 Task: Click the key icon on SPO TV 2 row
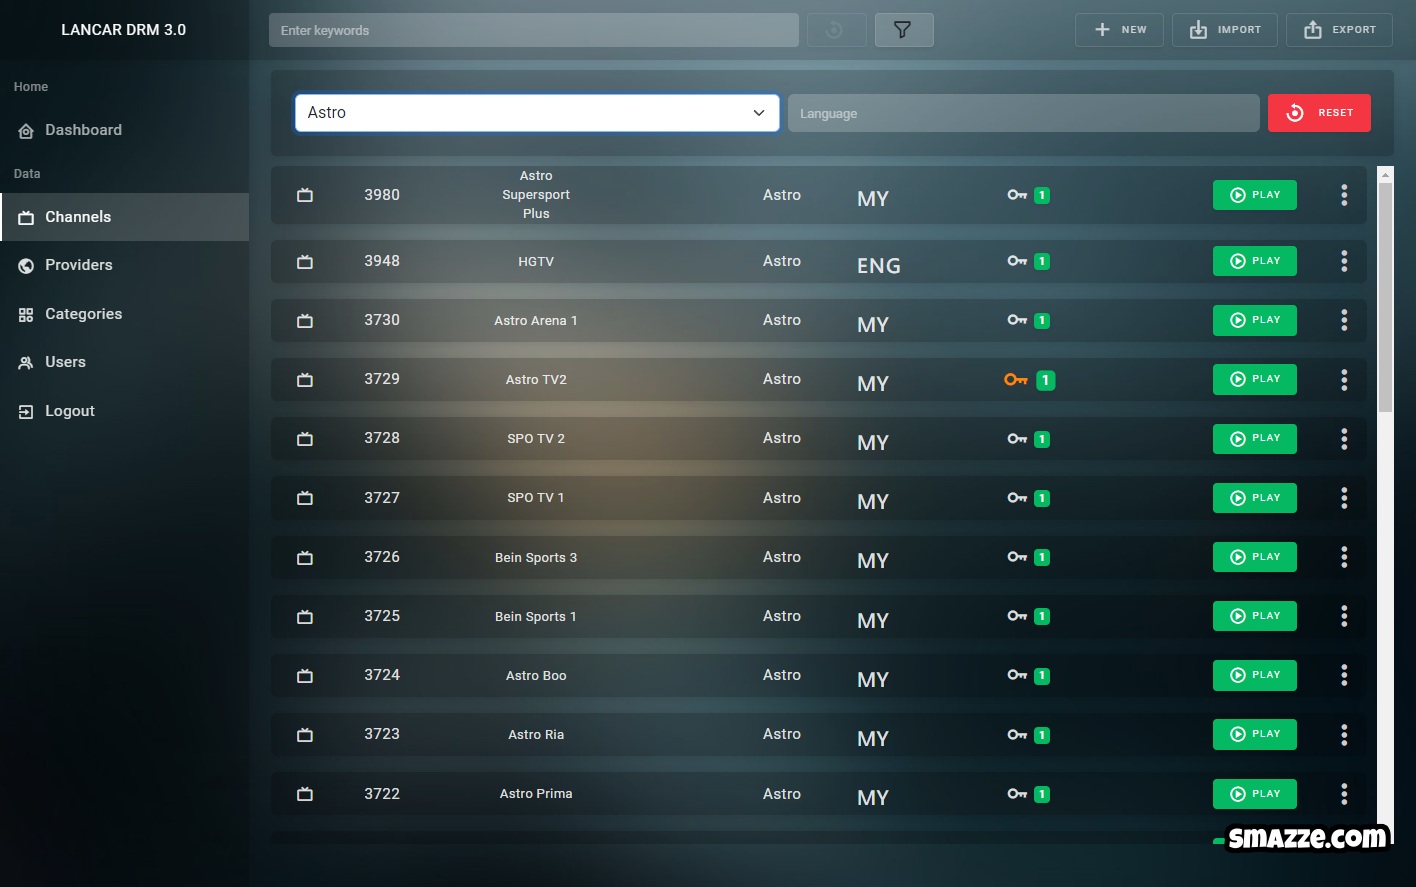pos(1017,438)
